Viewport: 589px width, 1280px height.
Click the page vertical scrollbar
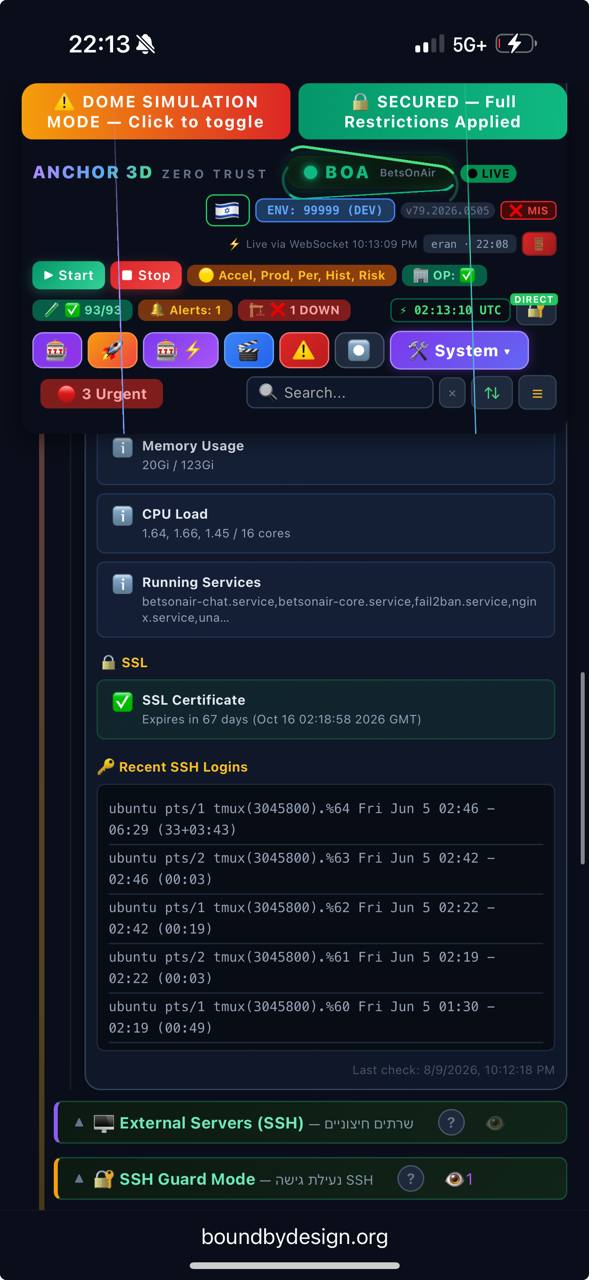click(x=583, y=768)
